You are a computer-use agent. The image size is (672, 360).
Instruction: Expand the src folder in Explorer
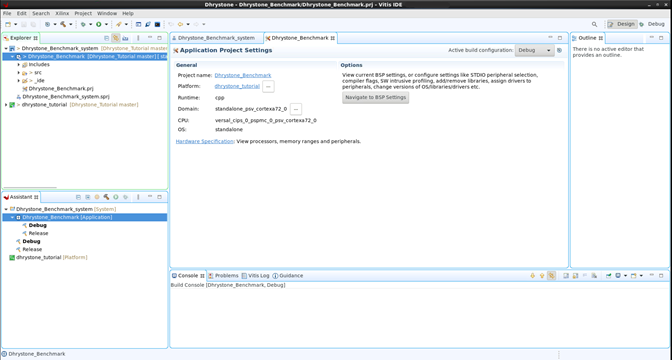(x=18, y=73)
